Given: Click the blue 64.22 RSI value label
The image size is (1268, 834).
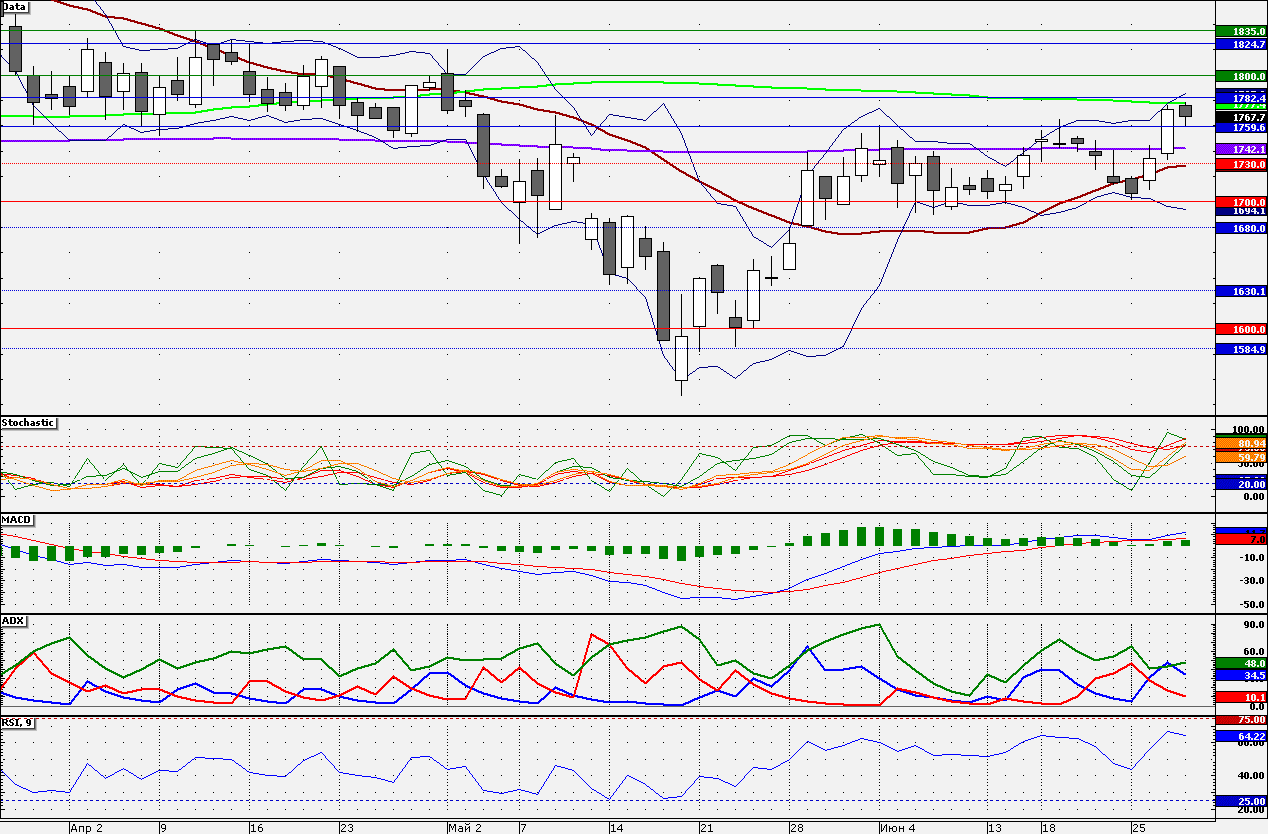Looking at the screenshot, I should pyautogui.click(x=1241, y=736).
